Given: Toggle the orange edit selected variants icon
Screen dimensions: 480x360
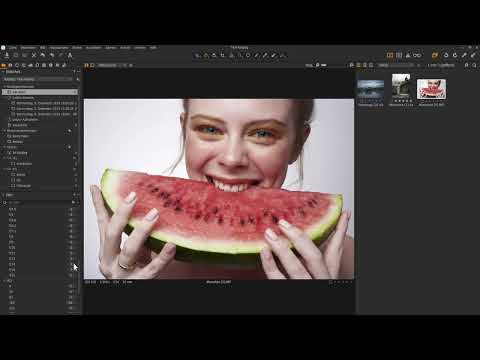Looking at the screenshot, I should tap(435, 55).
